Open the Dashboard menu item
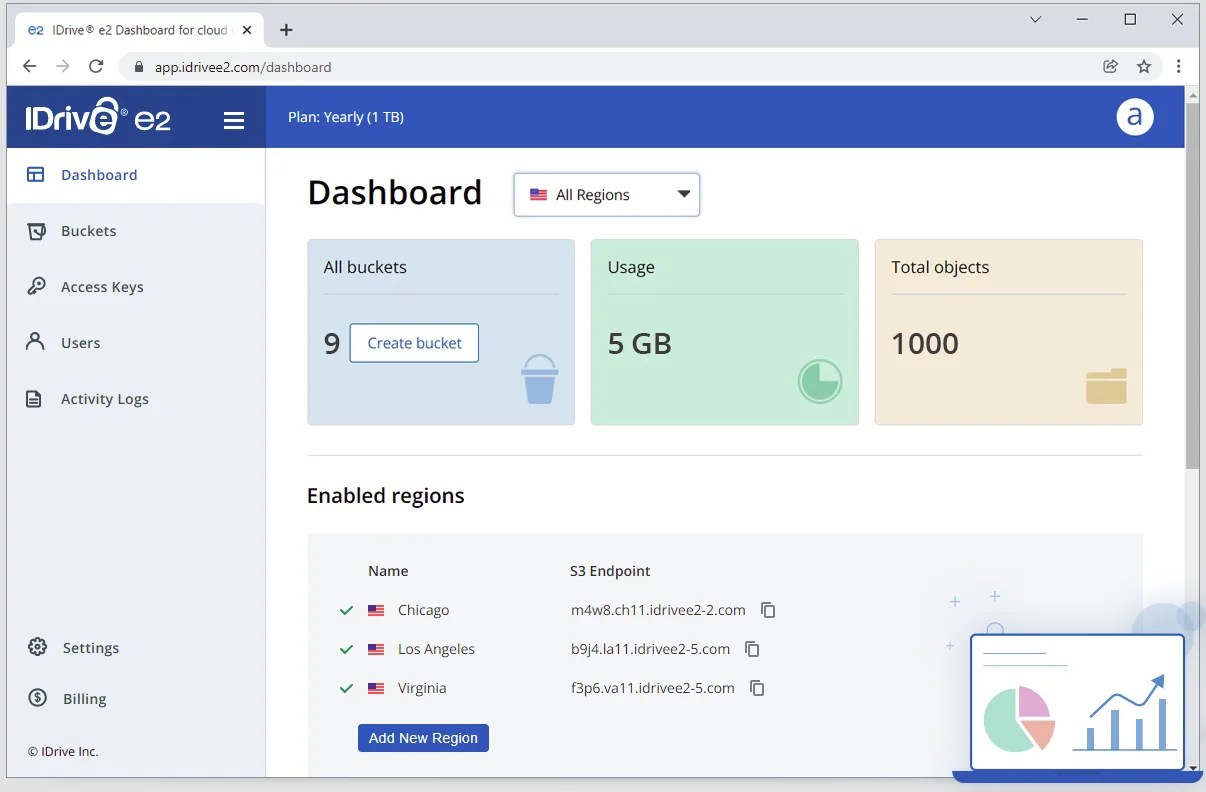Image resolution: width=1206 pixels, height=792 pixels. 136,175
